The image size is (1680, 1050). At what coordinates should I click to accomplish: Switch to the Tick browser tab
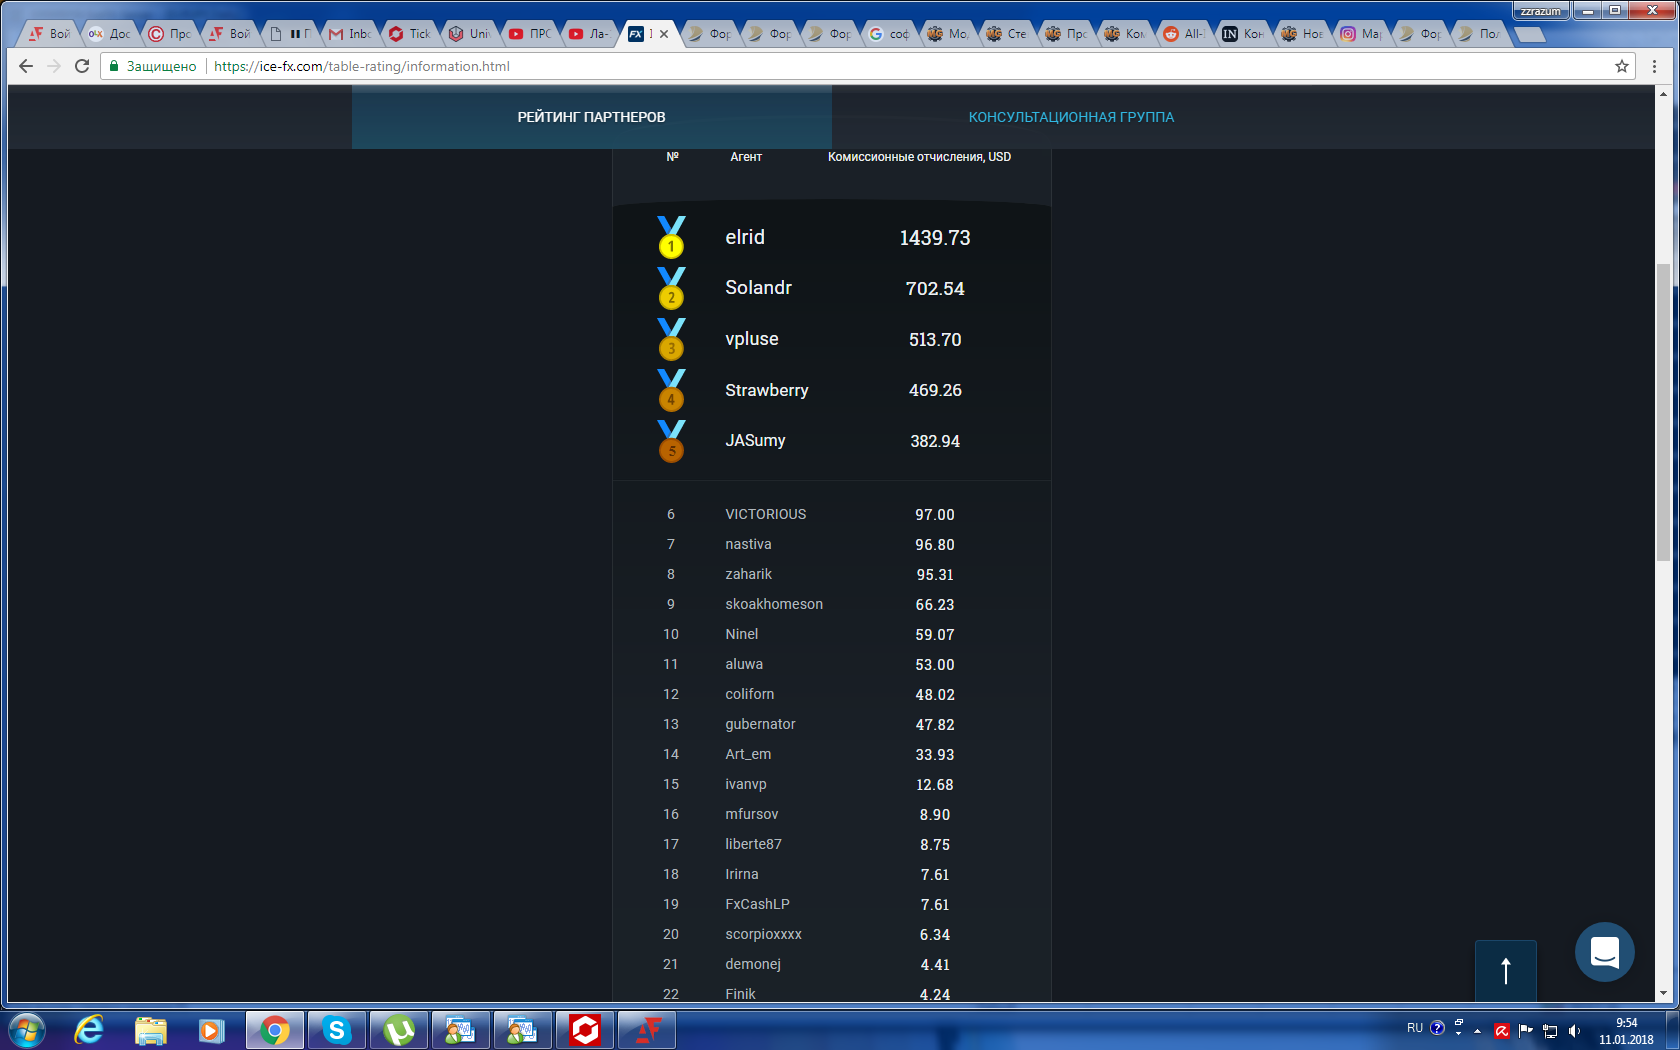[x=411, y=34]
